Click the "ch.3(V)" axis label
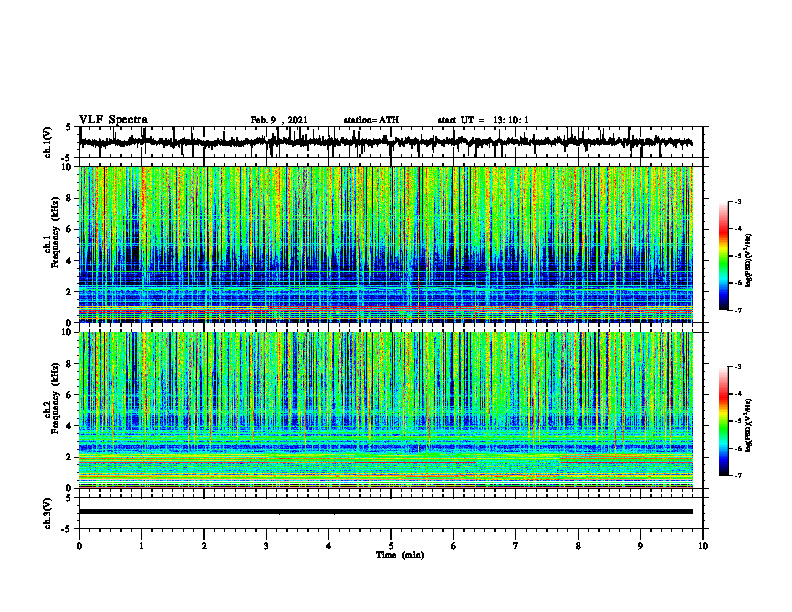This screenshot has width=792, height=612. tap(48, 514)
